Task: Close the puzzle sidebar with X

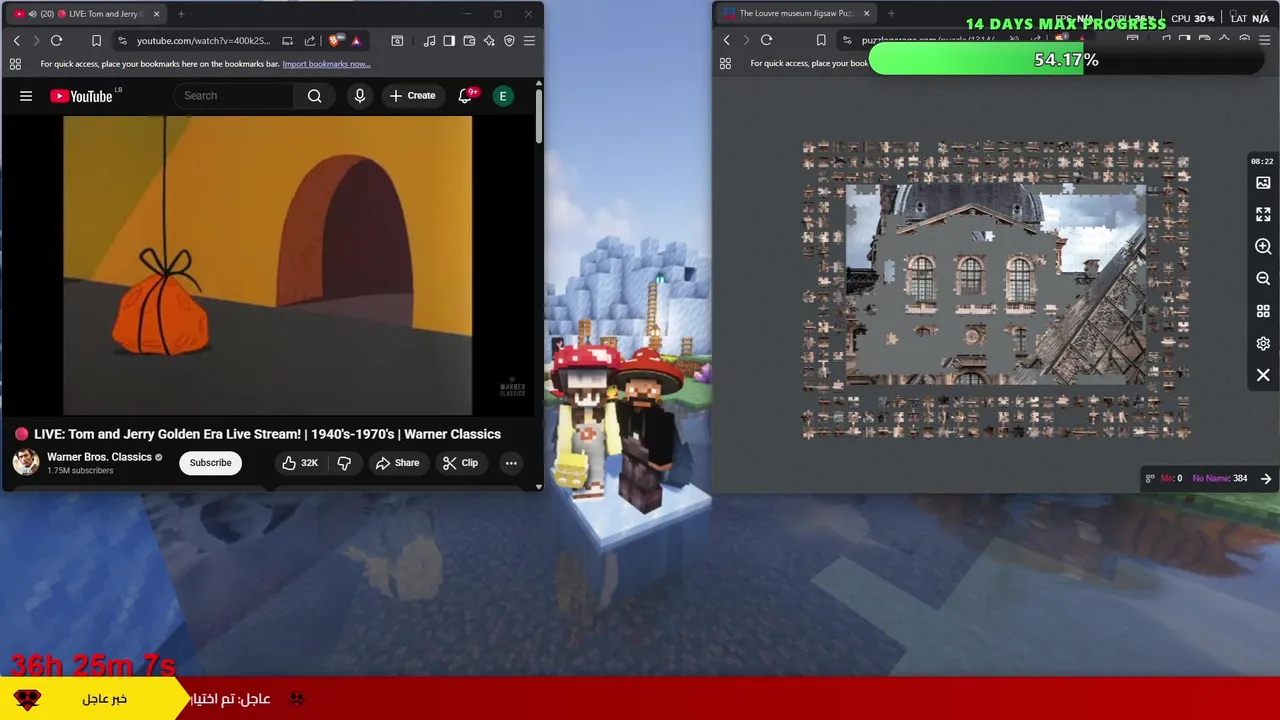Action: 1263,375
